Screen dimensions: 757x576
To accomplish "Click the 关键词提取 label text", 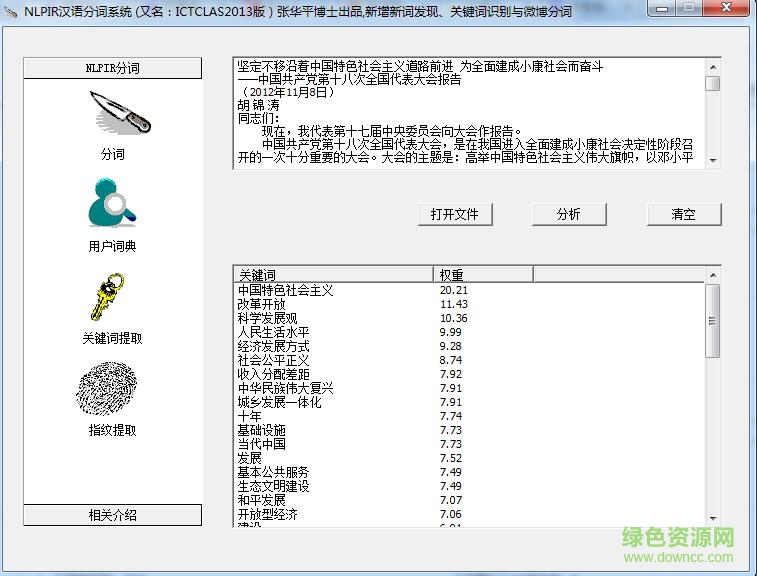I will click(x=112, y=338).
